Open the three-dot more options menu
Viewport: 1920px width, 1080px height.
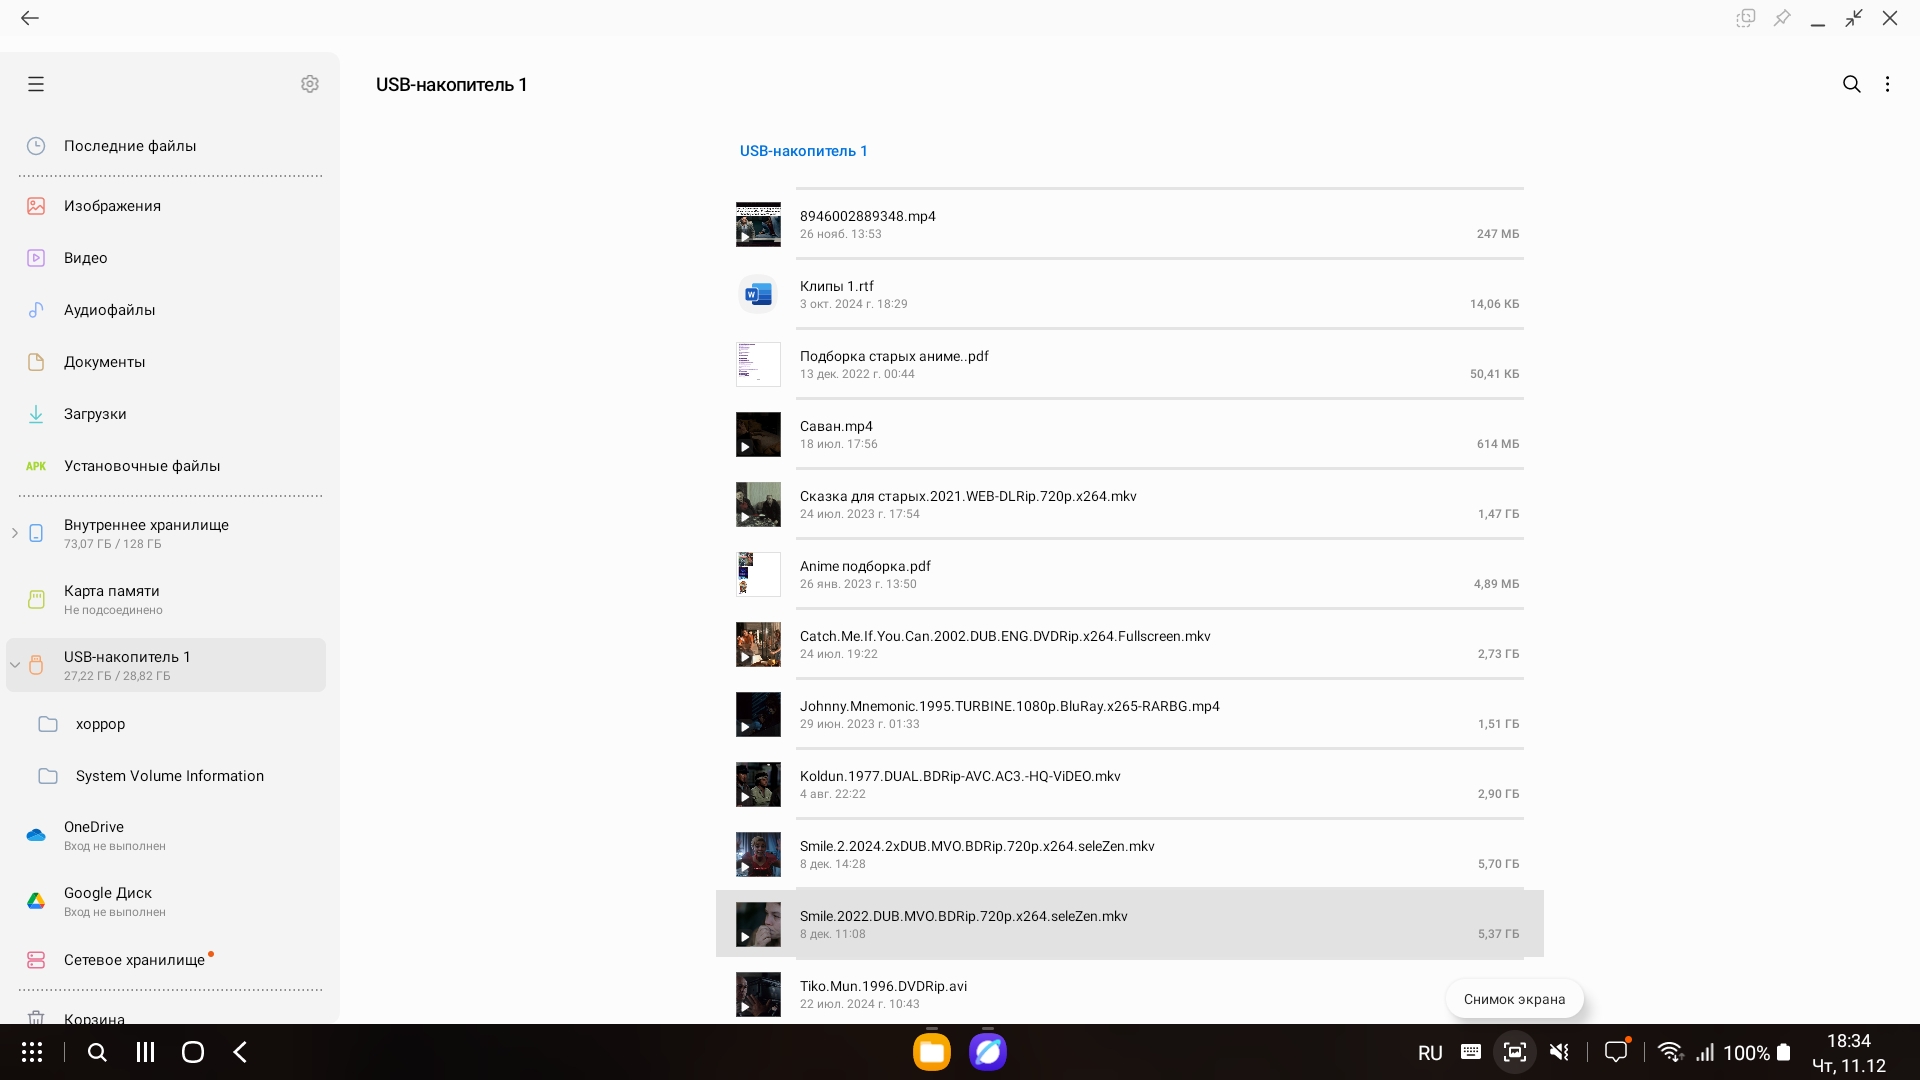point(1887,84)
